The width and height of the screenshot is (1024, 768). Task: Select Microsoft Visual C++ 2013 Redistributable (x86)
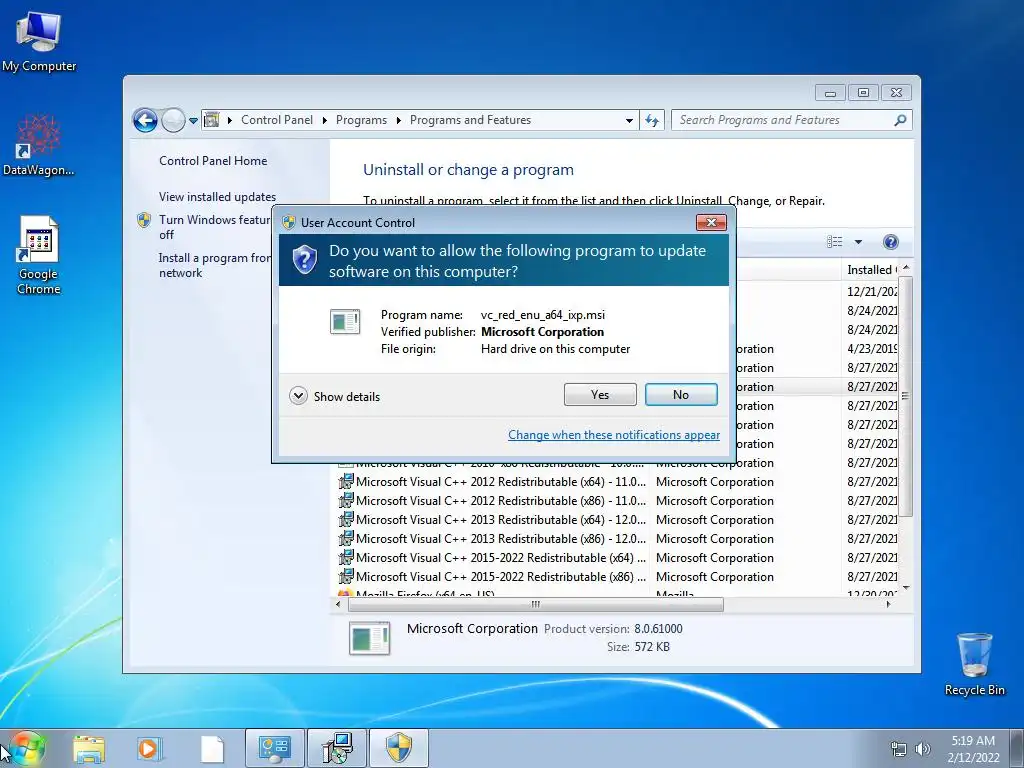point(500,539)
